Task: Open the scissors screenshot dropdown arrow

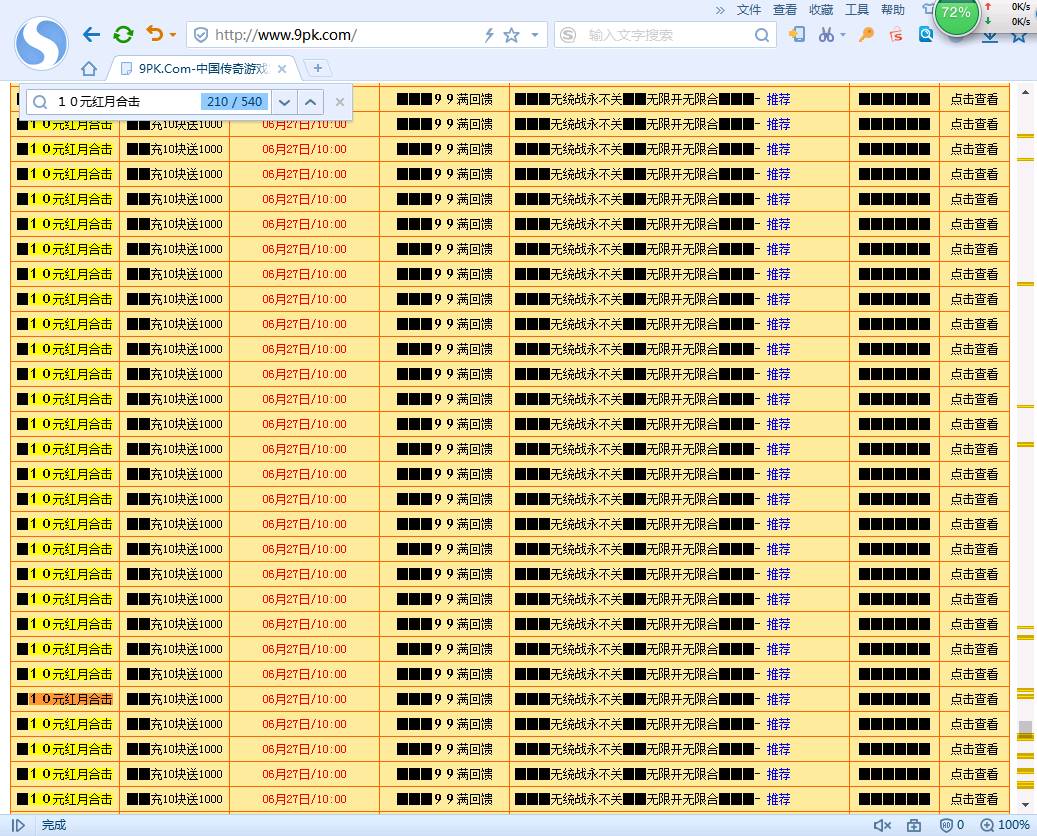Action: (x=843, y=34)
